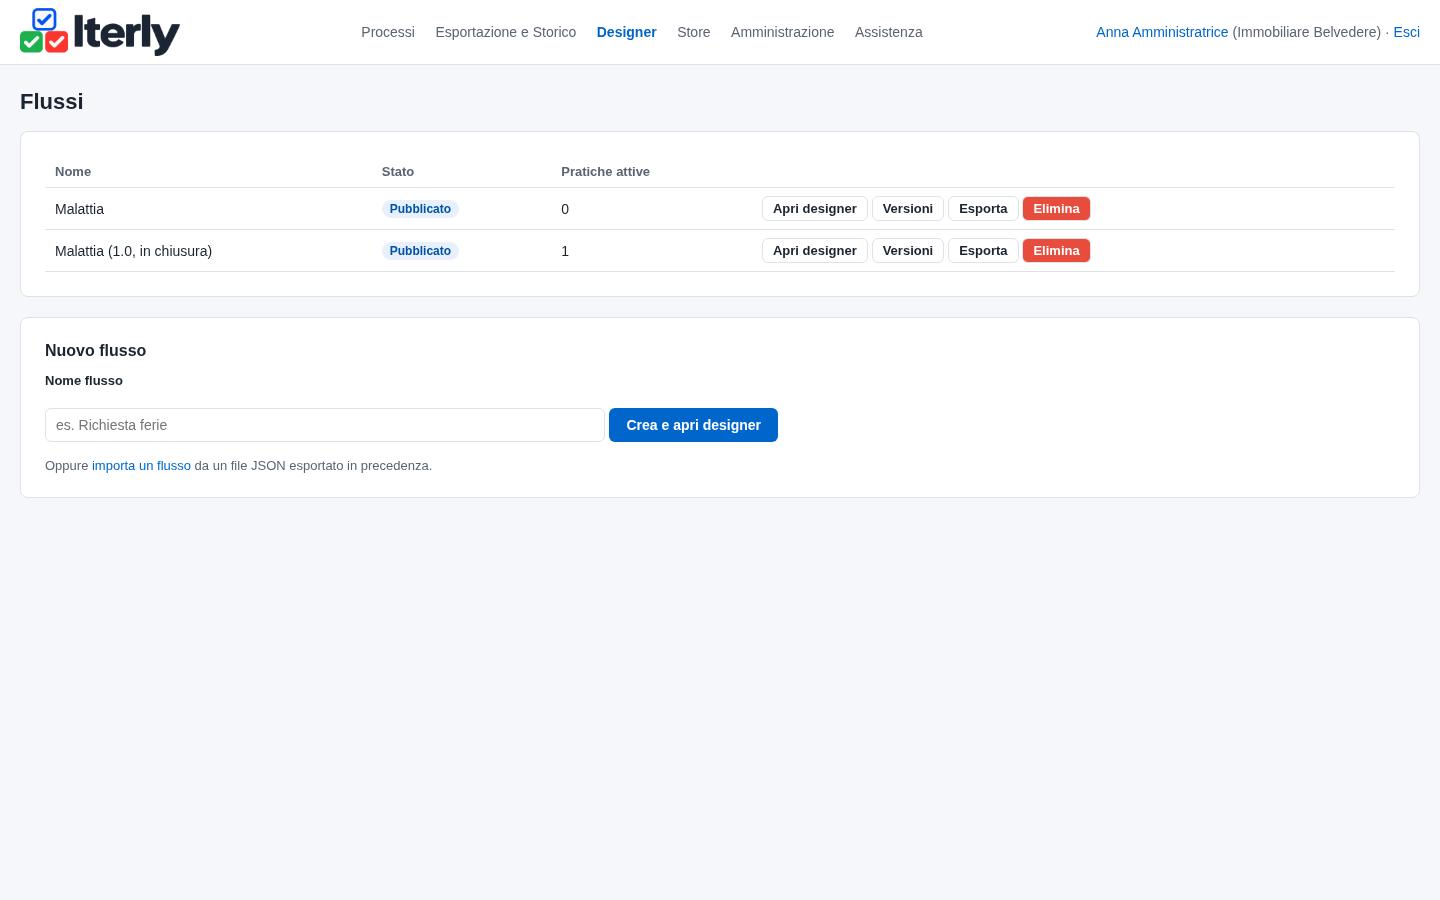Follow the importa un flusso link

tap(141, 466)
